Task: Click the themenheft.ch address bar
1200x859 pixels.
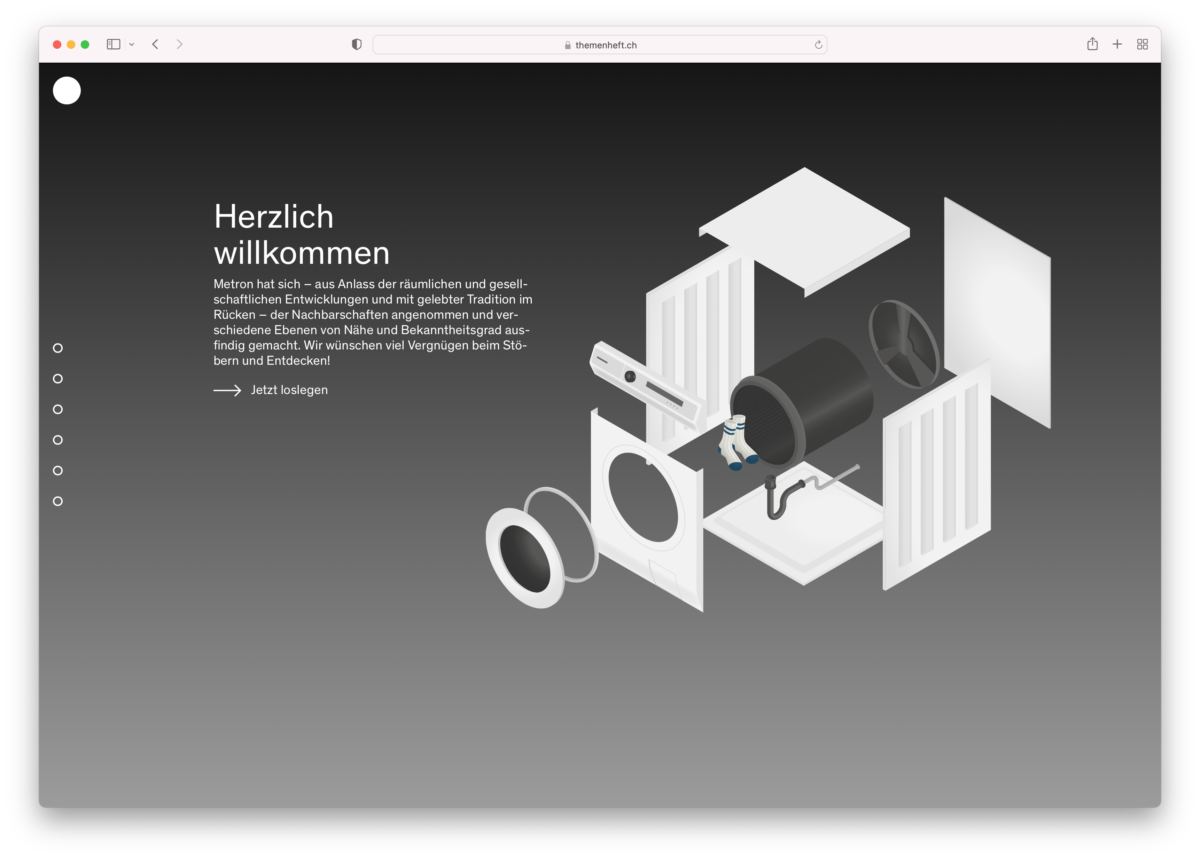Action: 600,44
